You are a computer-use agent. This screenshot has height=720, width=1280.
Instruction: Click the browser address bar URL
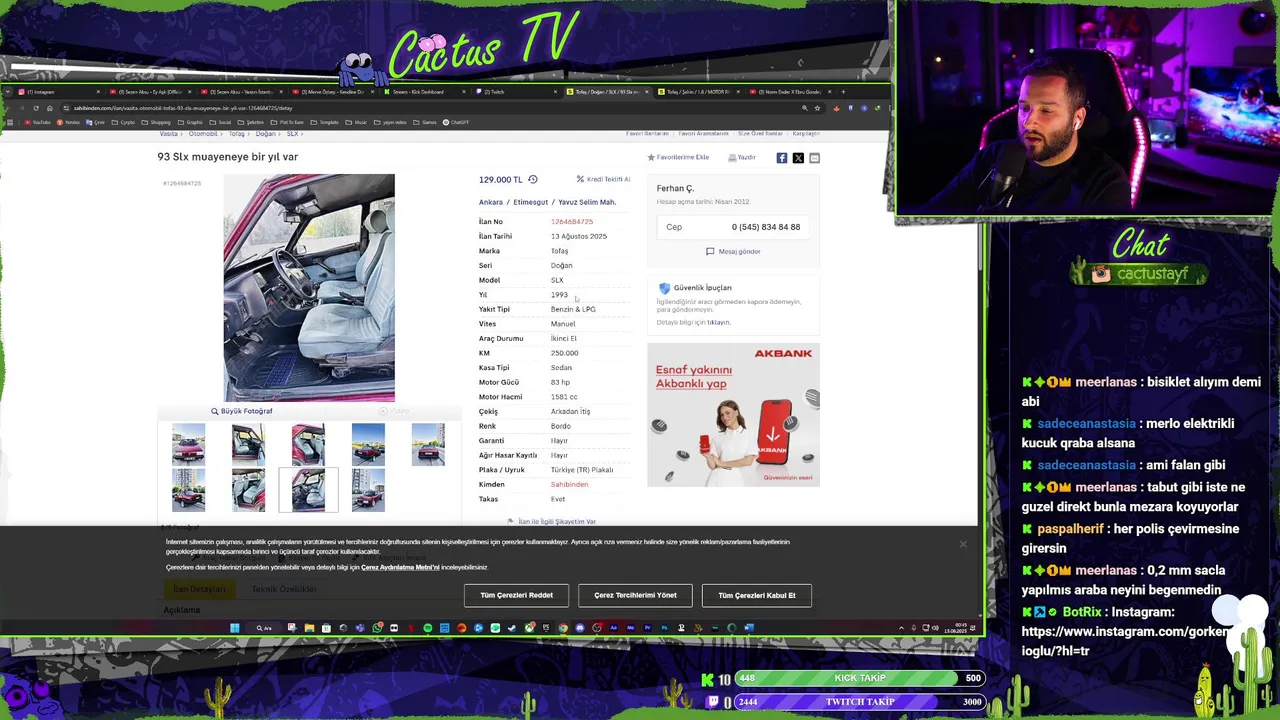point(183,108)
